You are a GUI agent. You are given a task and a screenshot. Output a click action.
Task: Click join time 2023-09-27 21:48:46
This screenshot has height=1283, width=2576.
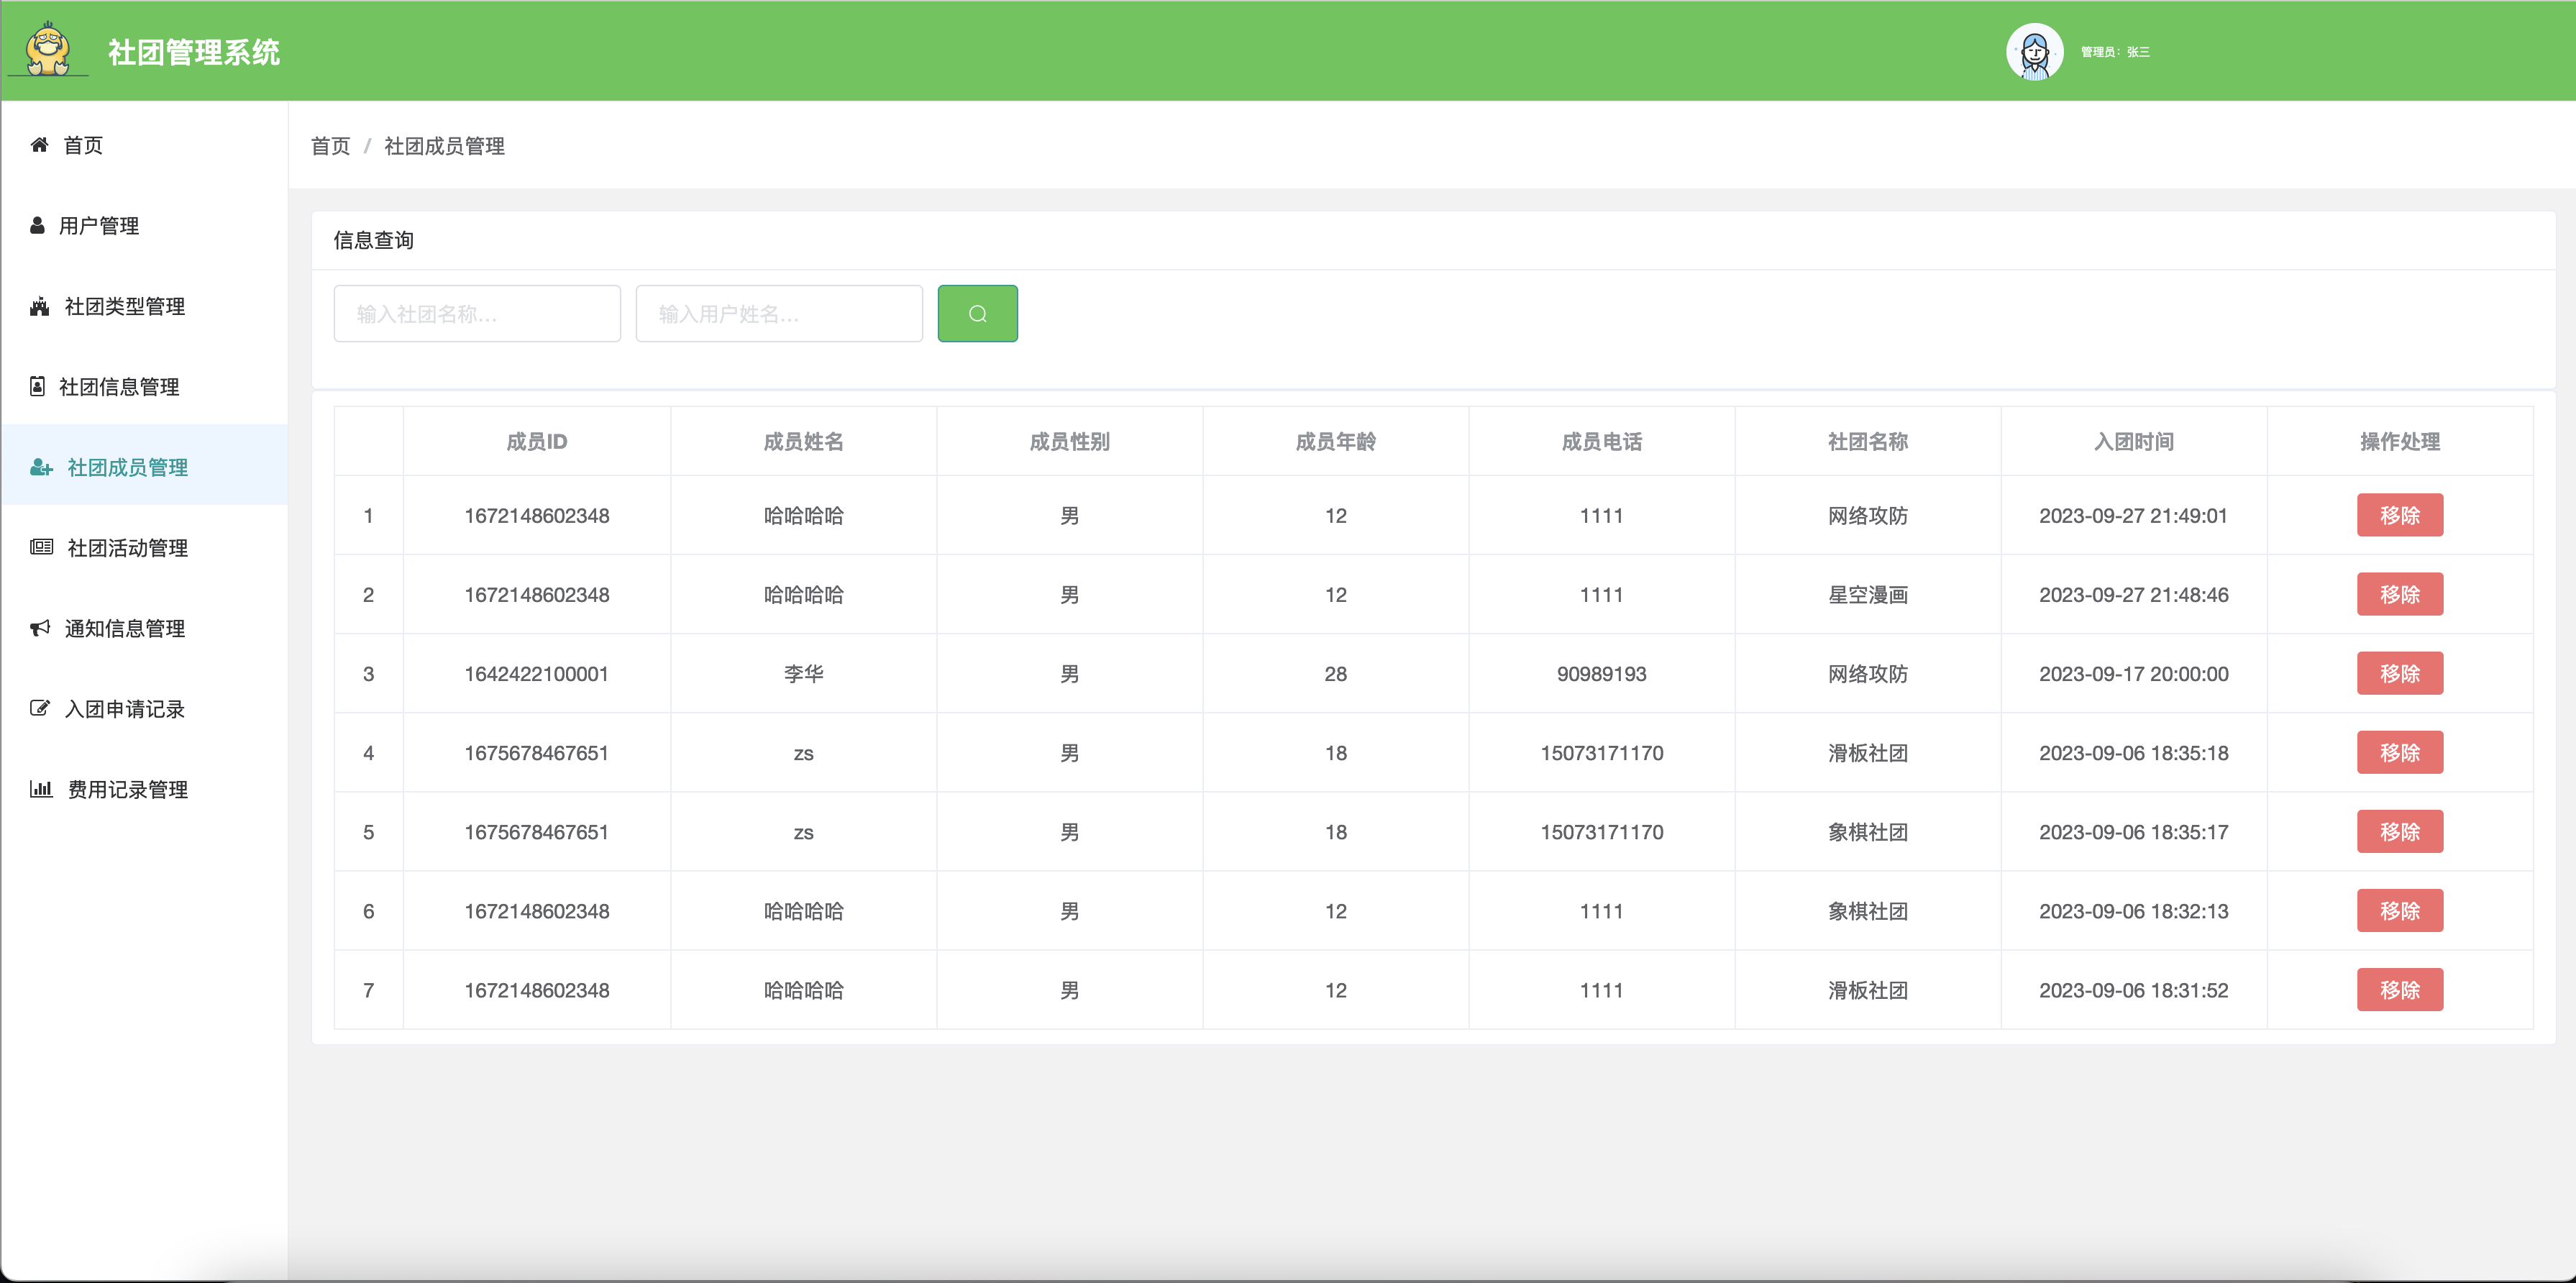(x=2133, y=594)
